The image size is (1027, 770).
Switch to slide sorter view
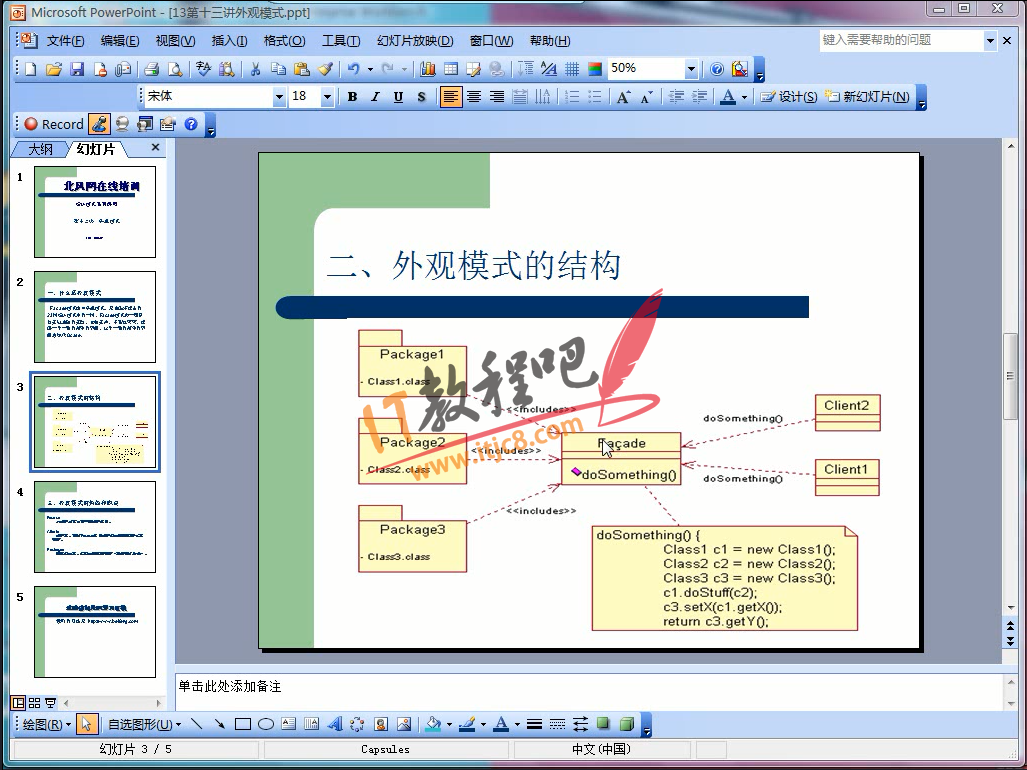tap(35, 703)
